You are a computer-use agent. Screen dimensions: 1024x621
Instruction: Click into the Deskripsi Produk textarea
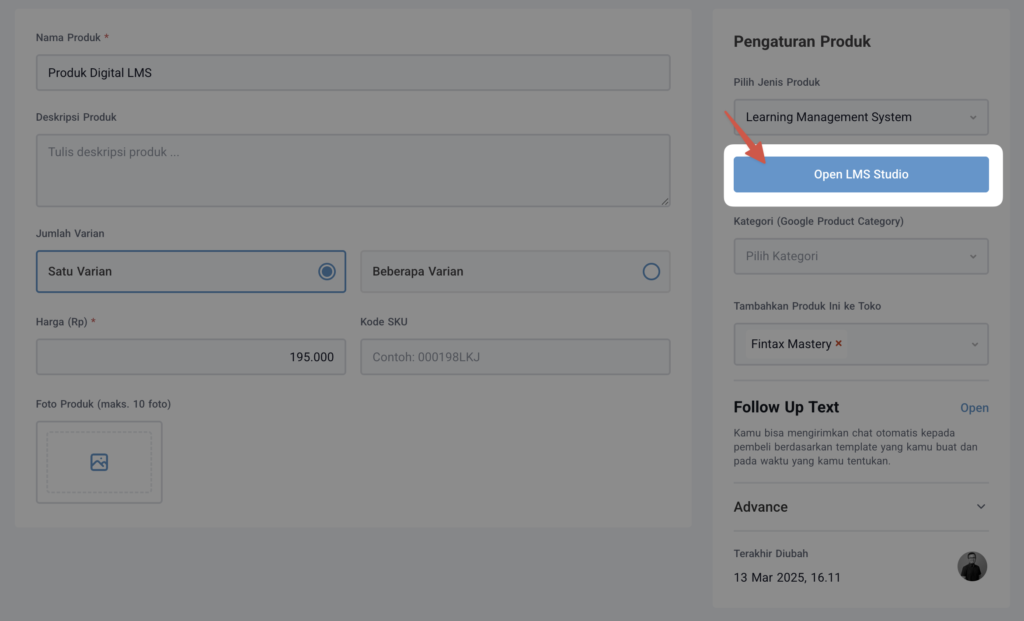pyautogui.click(x=352, y=170)
